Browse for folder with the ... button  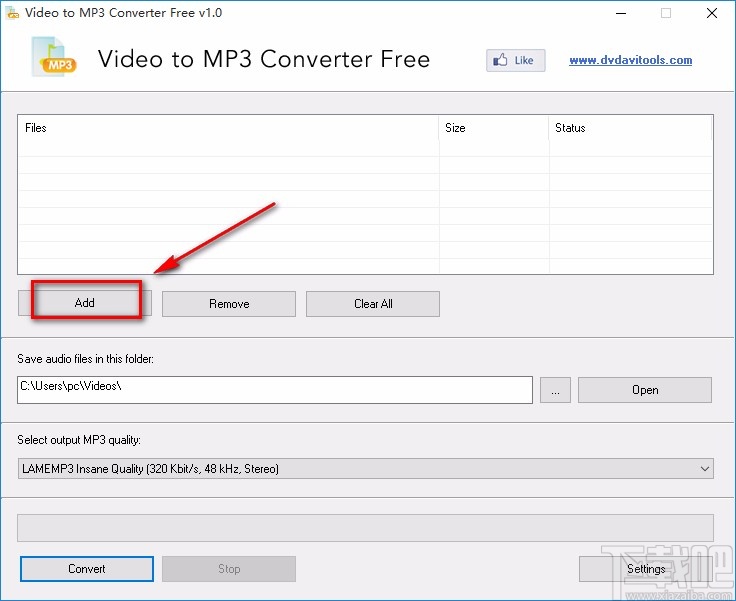click(555, 390)
